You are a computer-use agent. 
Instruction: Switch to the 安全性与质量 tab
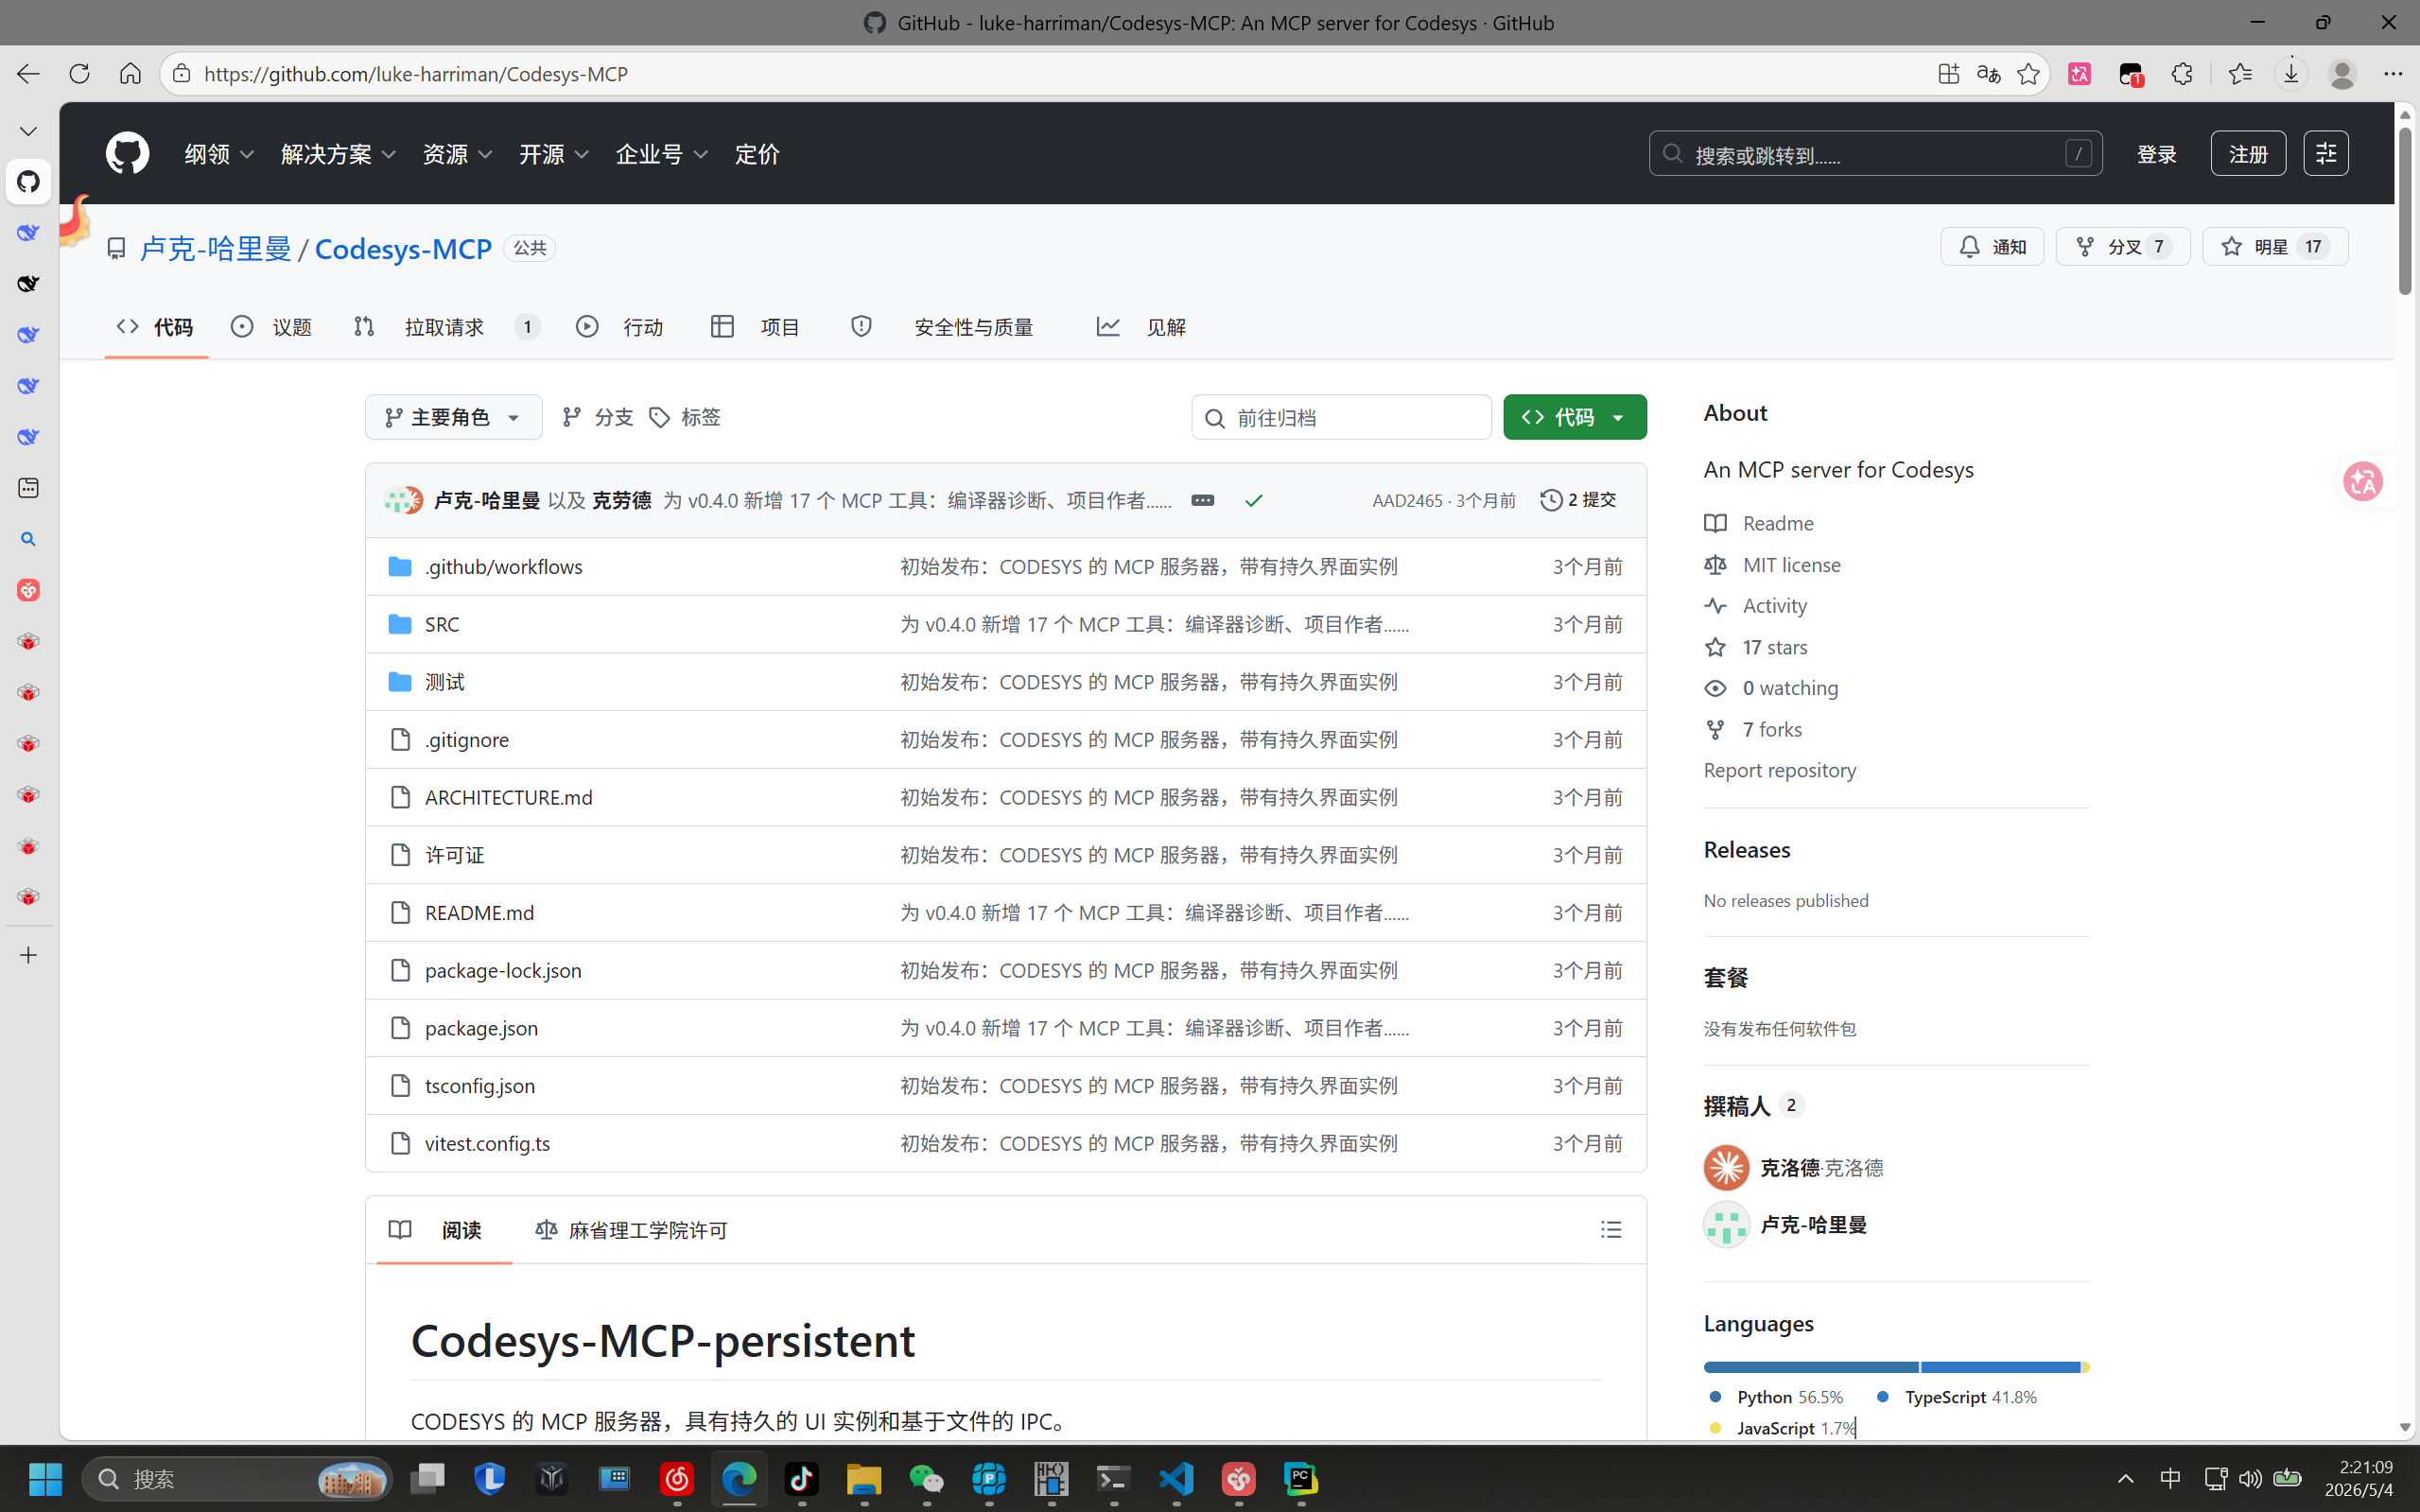(941, 327)
